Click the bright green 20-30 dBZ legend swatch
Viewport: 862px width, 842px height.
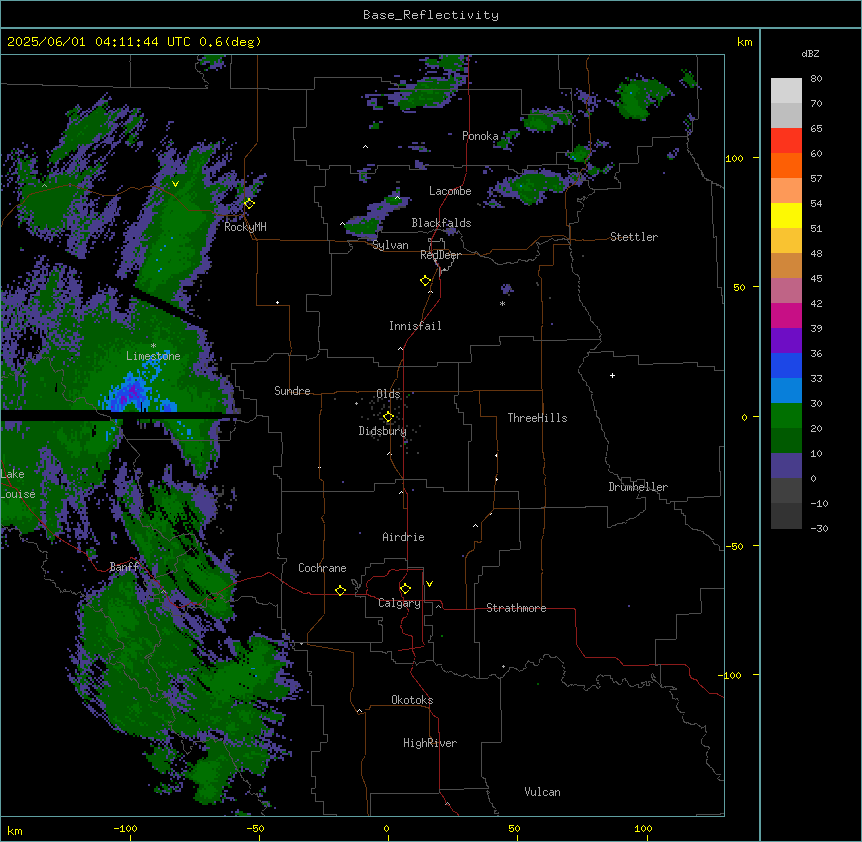pos(786,416)
